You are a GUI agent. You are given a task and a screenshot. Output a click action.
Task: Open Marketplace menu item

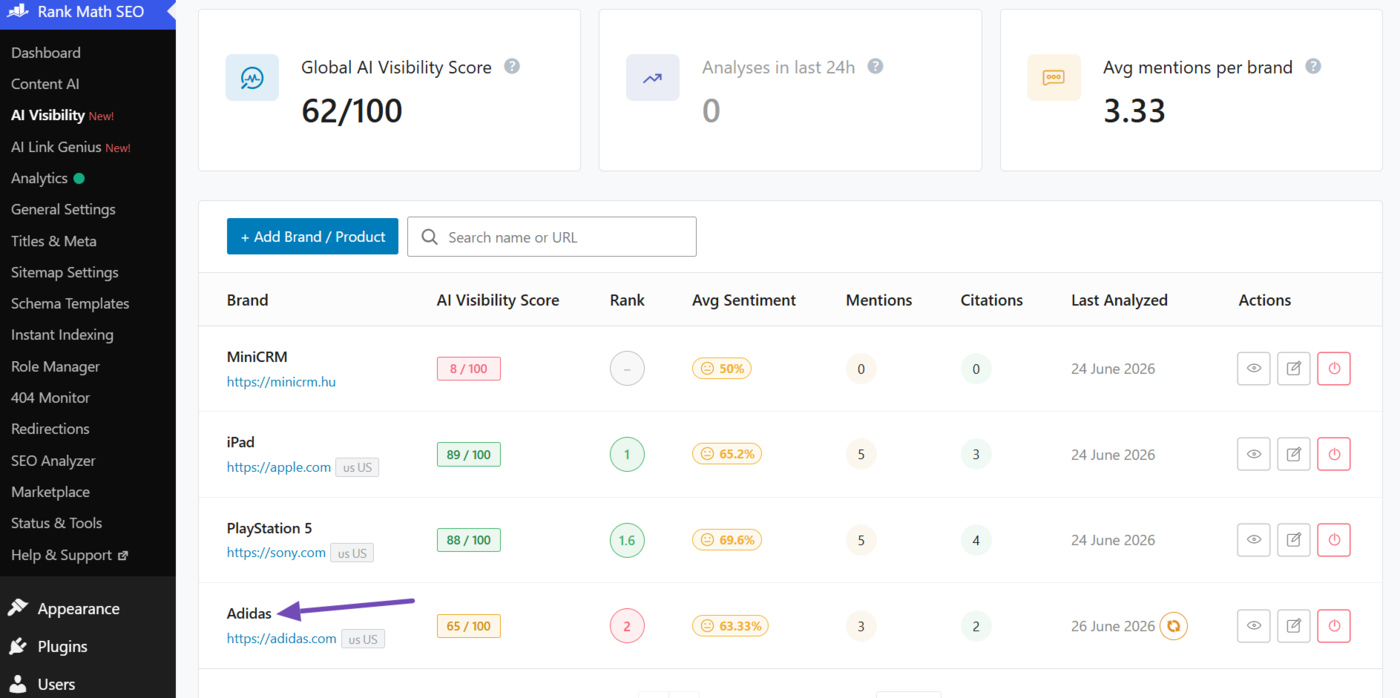[x=50, y=491]
